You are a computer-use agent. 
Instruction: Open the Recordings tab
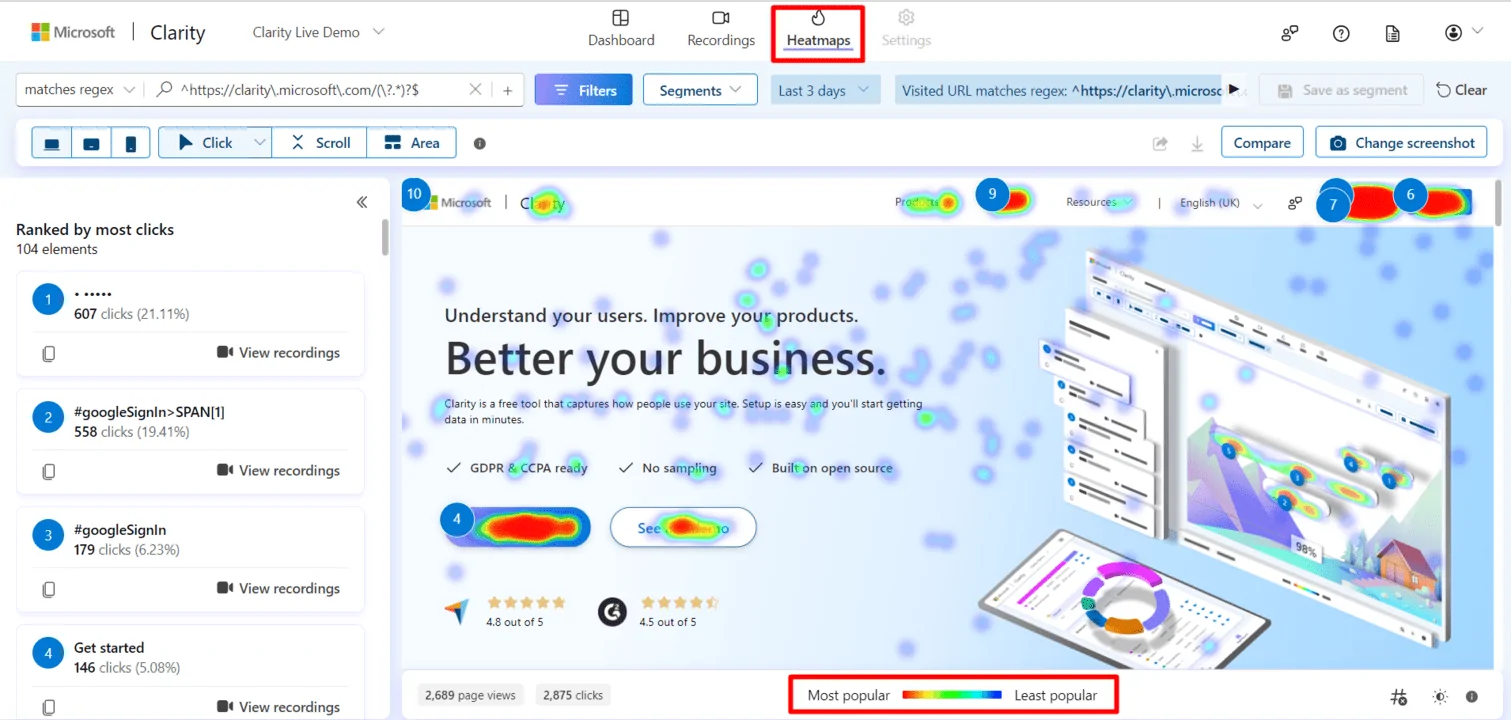click(x=721, y=28)
